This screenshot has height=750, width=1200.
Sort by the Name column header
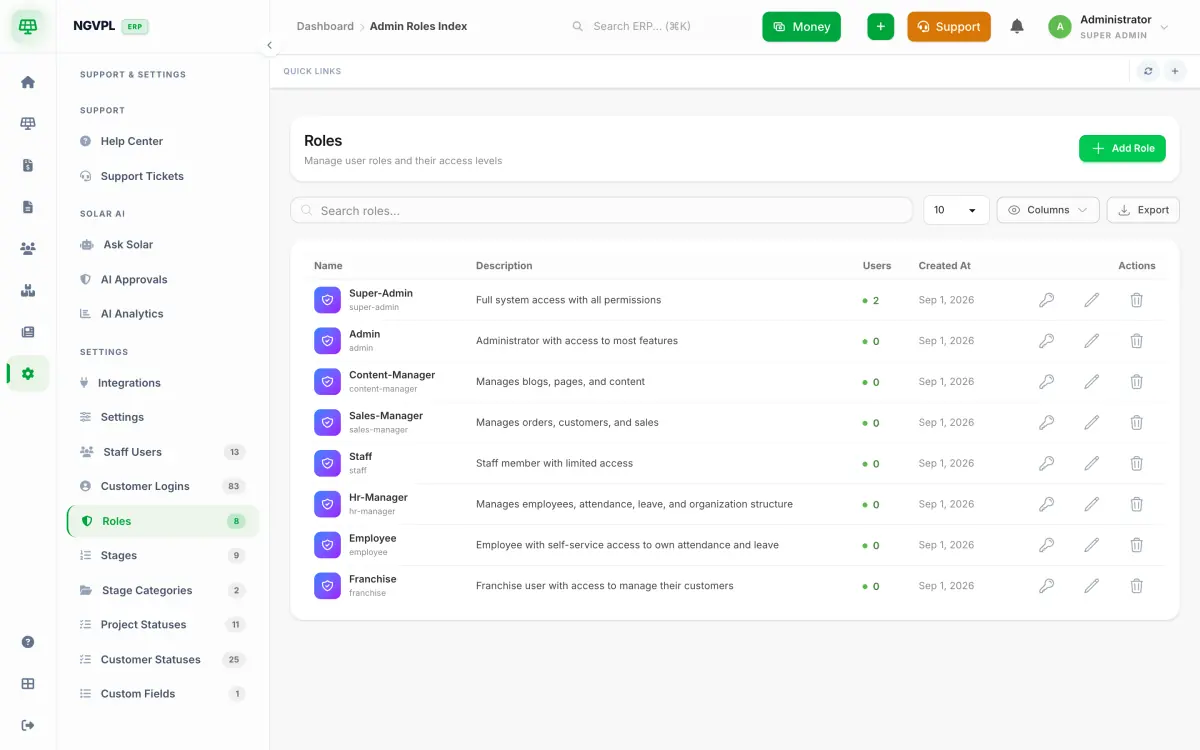(328, 266)
